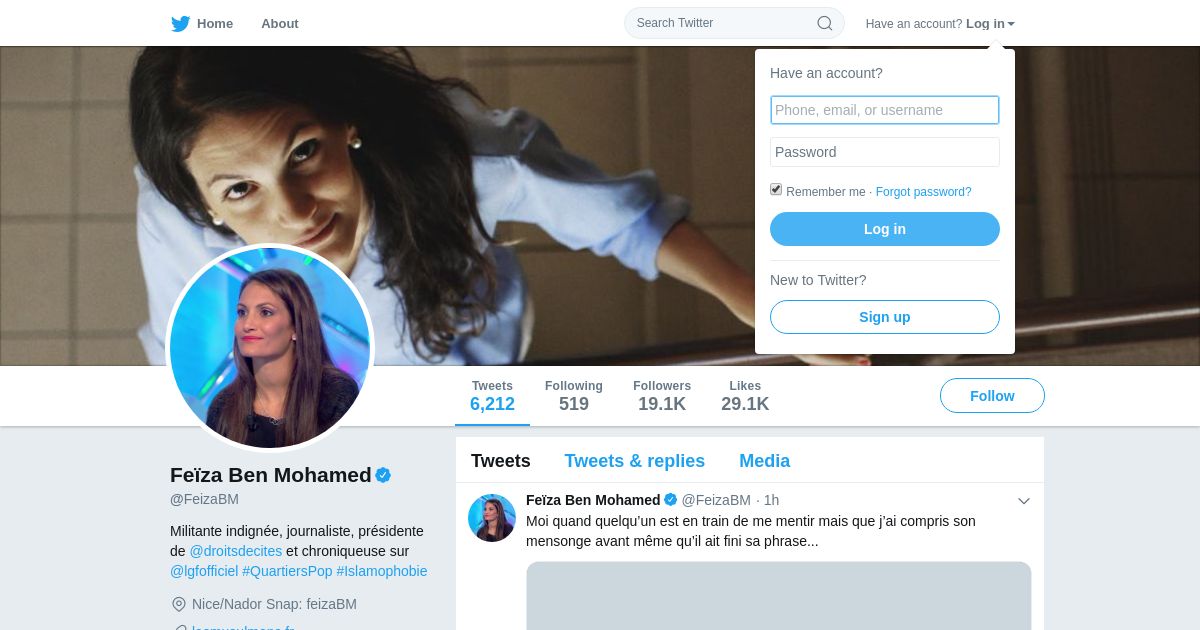Click the Sign up button
The image size is (1200, 630).
(x=885, y=317)
